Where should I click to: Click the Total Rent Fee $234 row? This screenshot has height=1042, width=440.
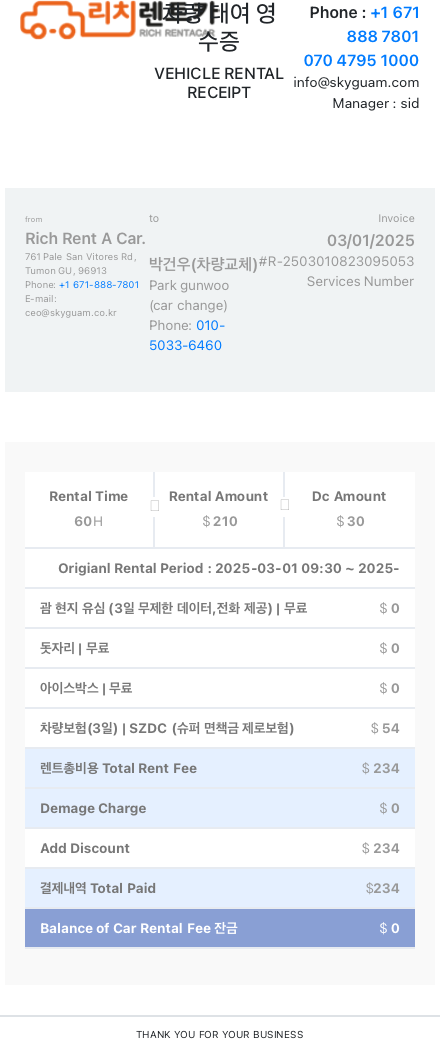pyautogui.click(x=220, y=768)
